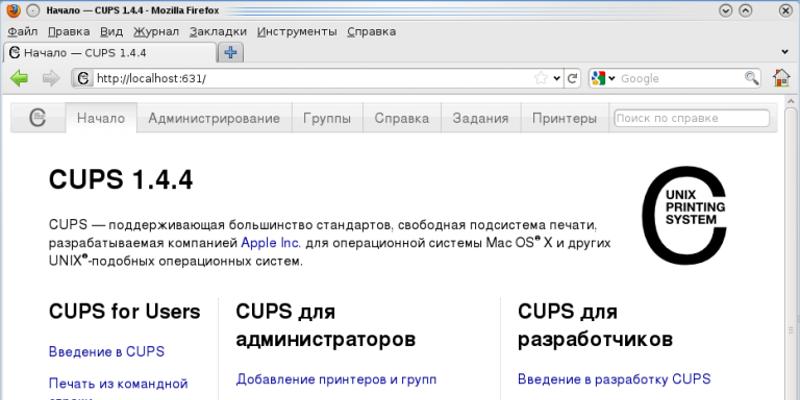The width and height of the screenshot is (800, 400).
Task: Click the Reload page icon in address bar
Action: coord(572,79)
